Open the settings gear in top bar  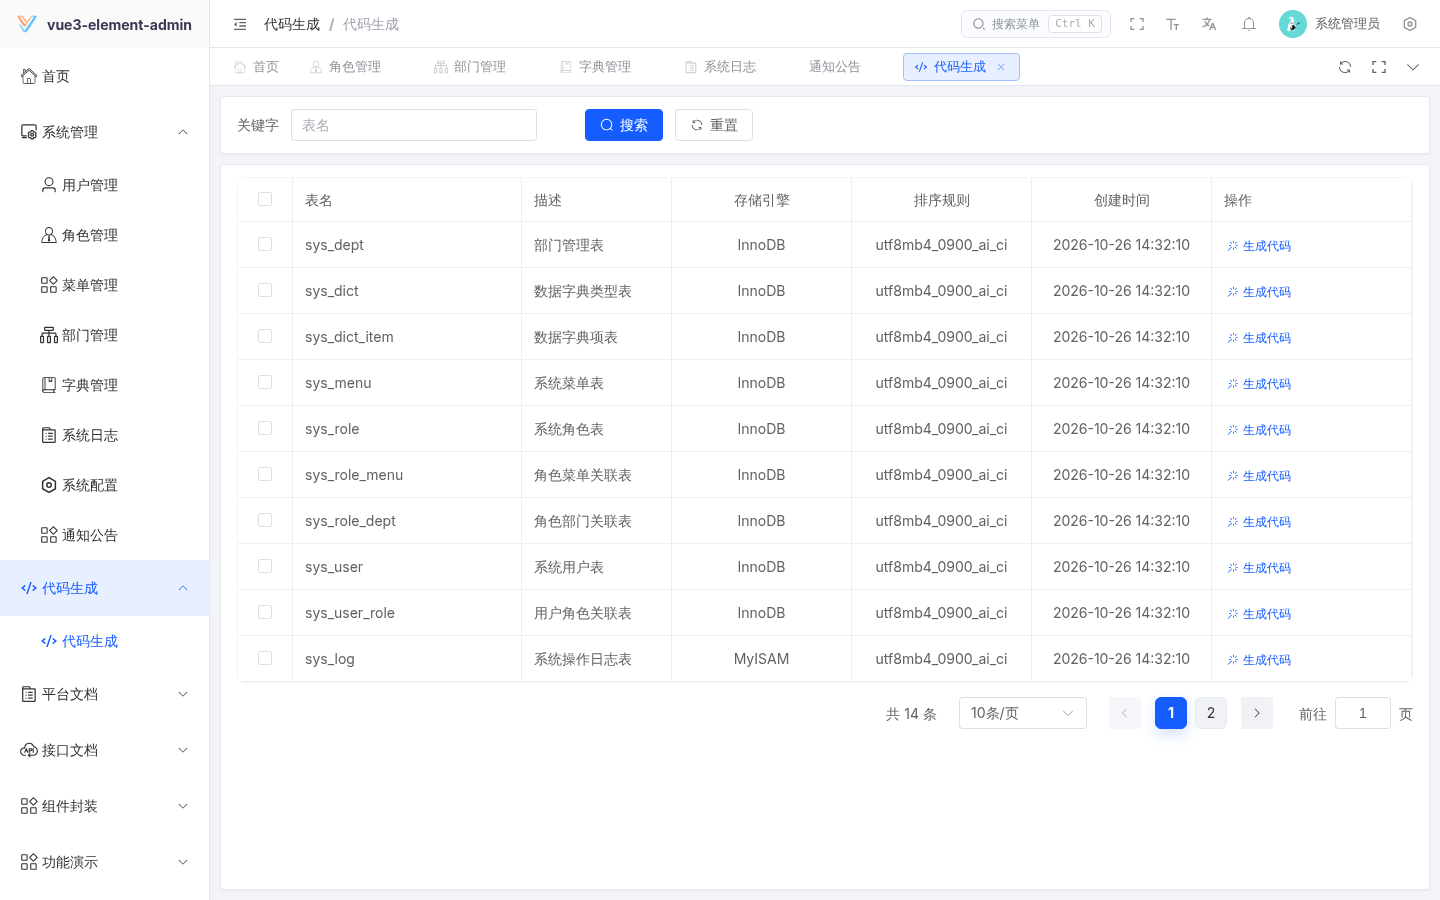1410,24
